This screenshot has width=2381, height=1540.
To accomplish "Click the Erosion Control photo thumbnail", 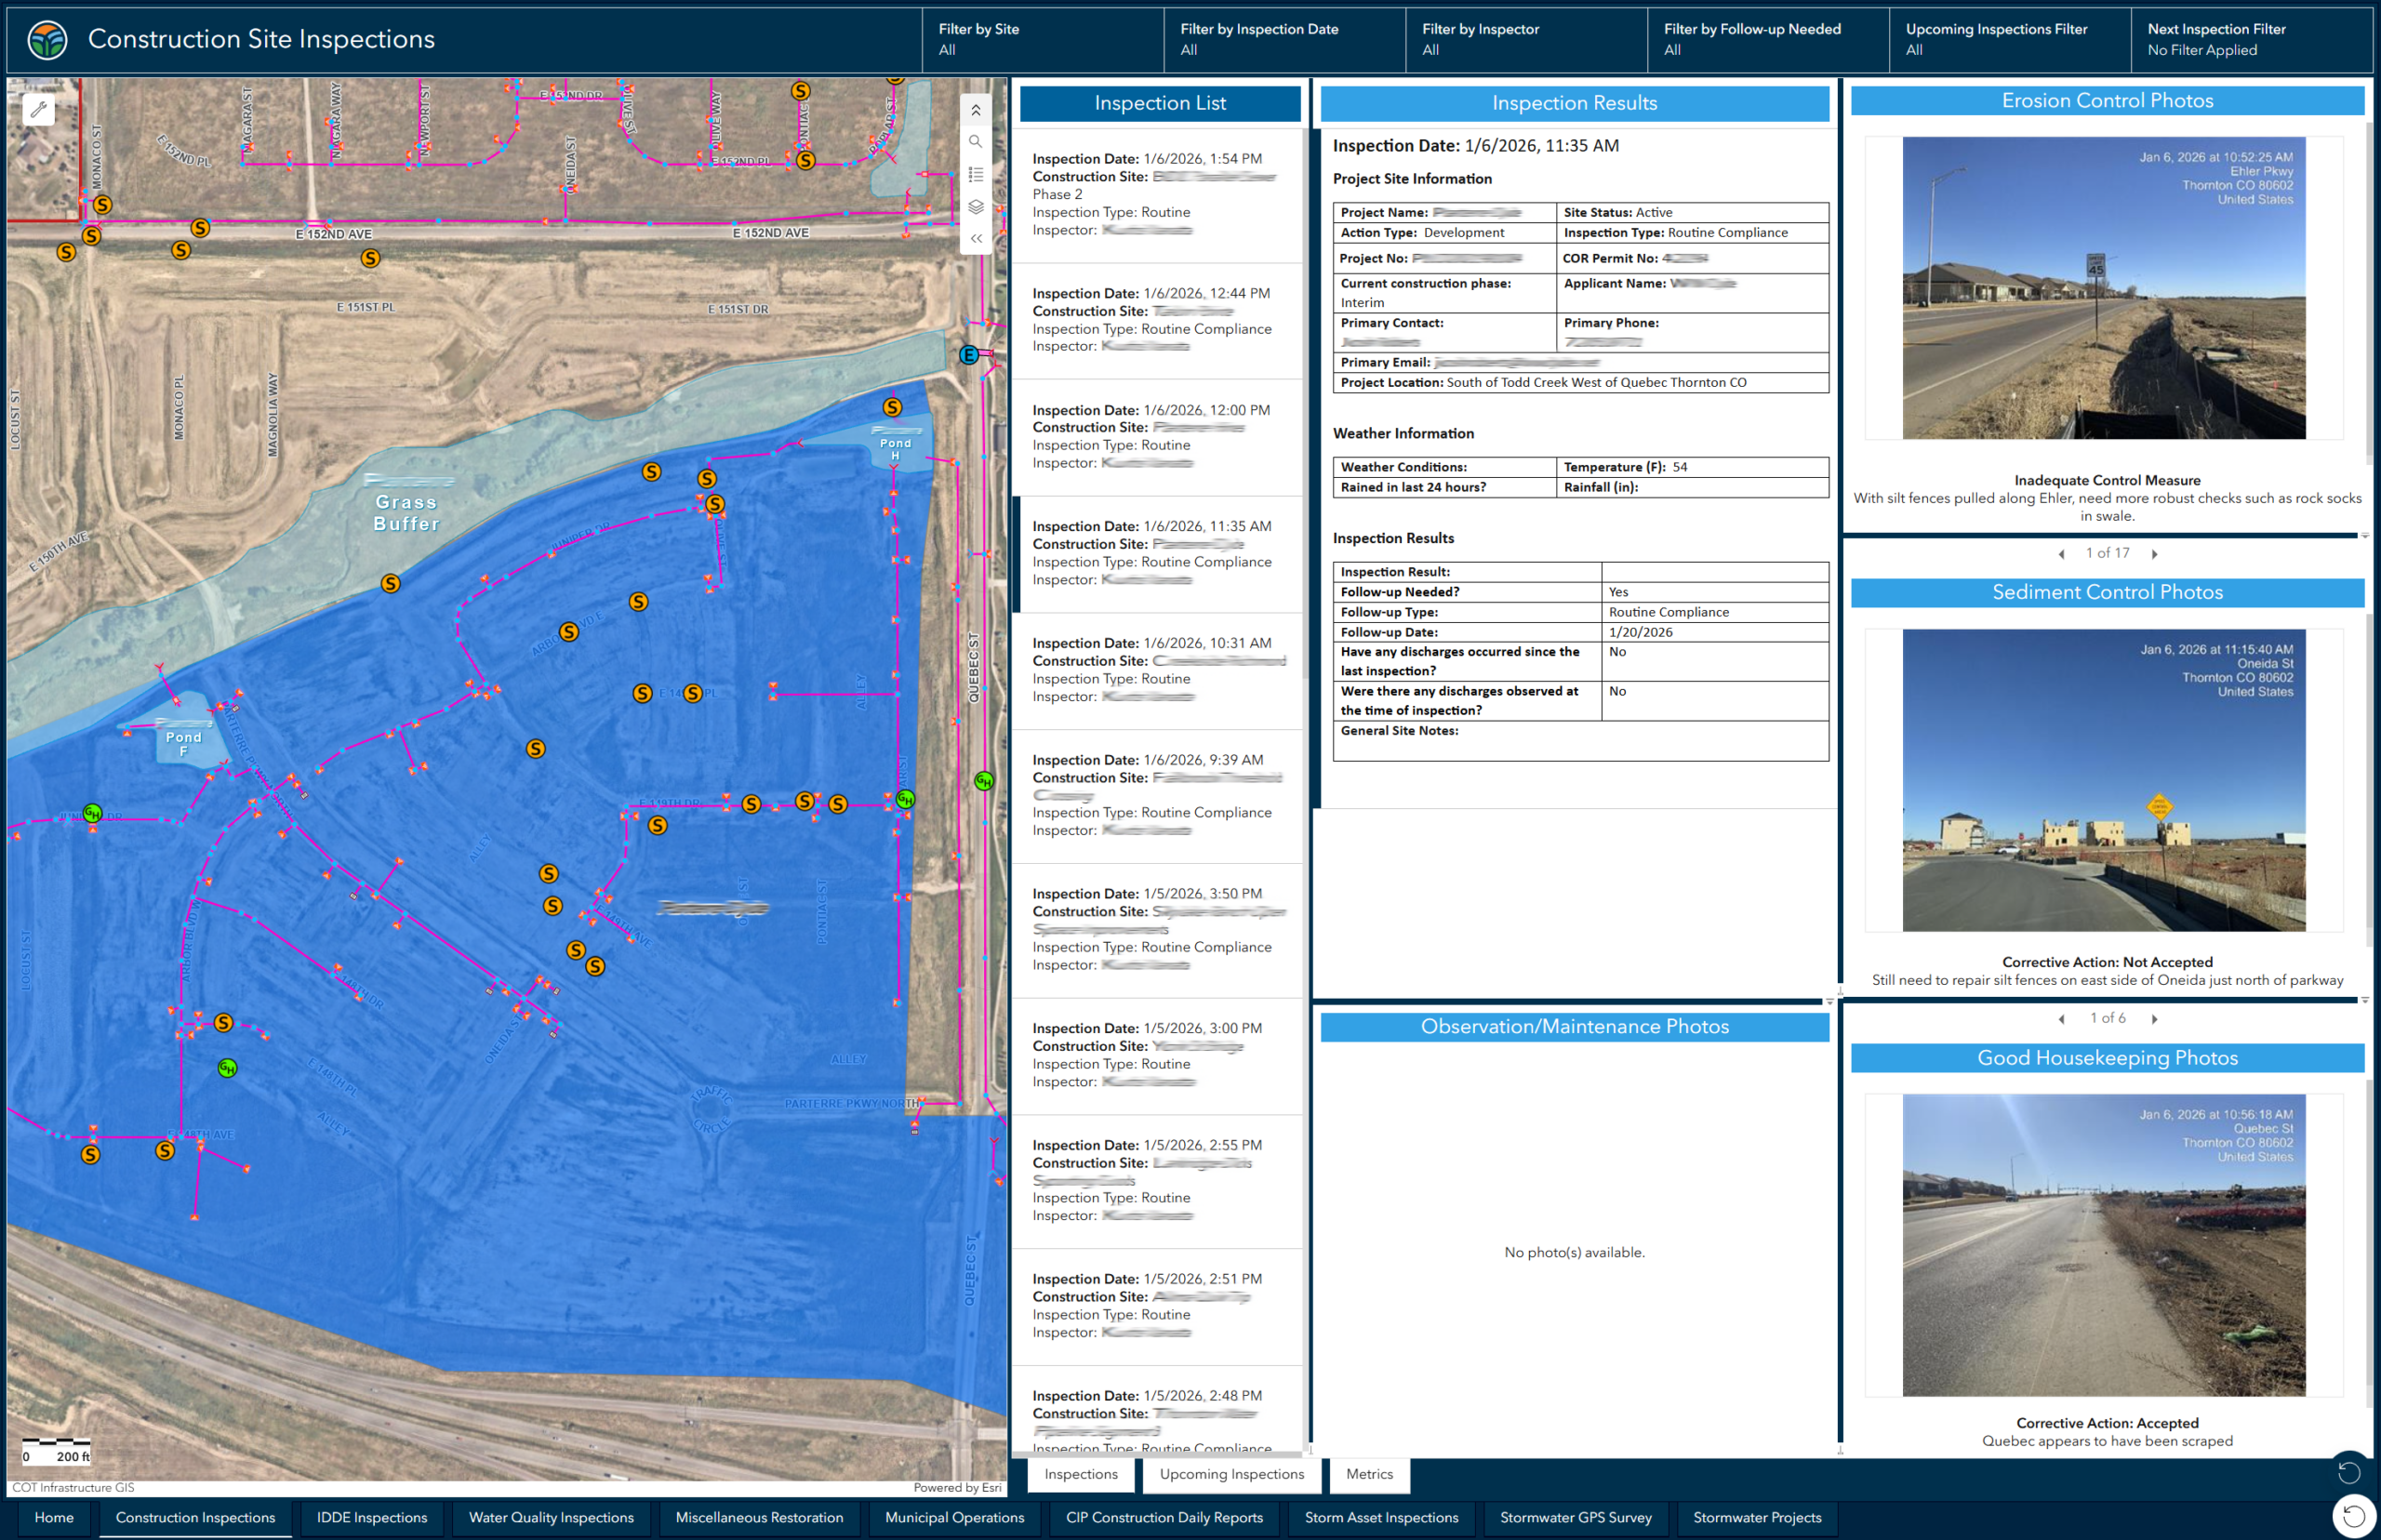I will click(2104, 289).
